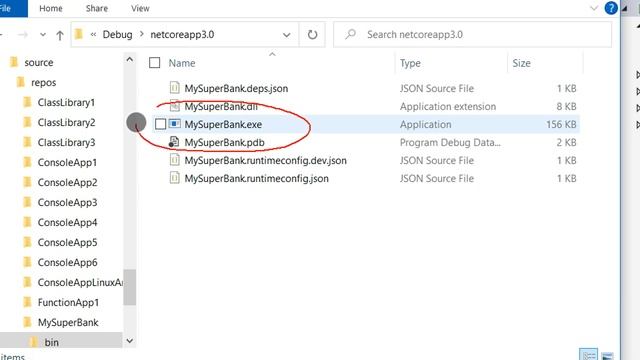Sort files by Name column
The height and width of the screenshot is (360, 640).
click(182, 63)
